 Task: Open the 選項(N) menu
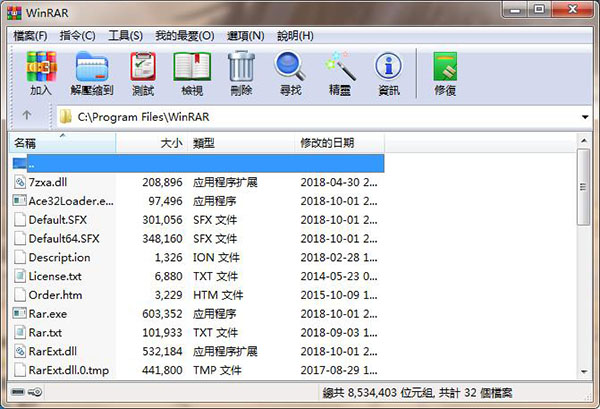pos(245,36)
